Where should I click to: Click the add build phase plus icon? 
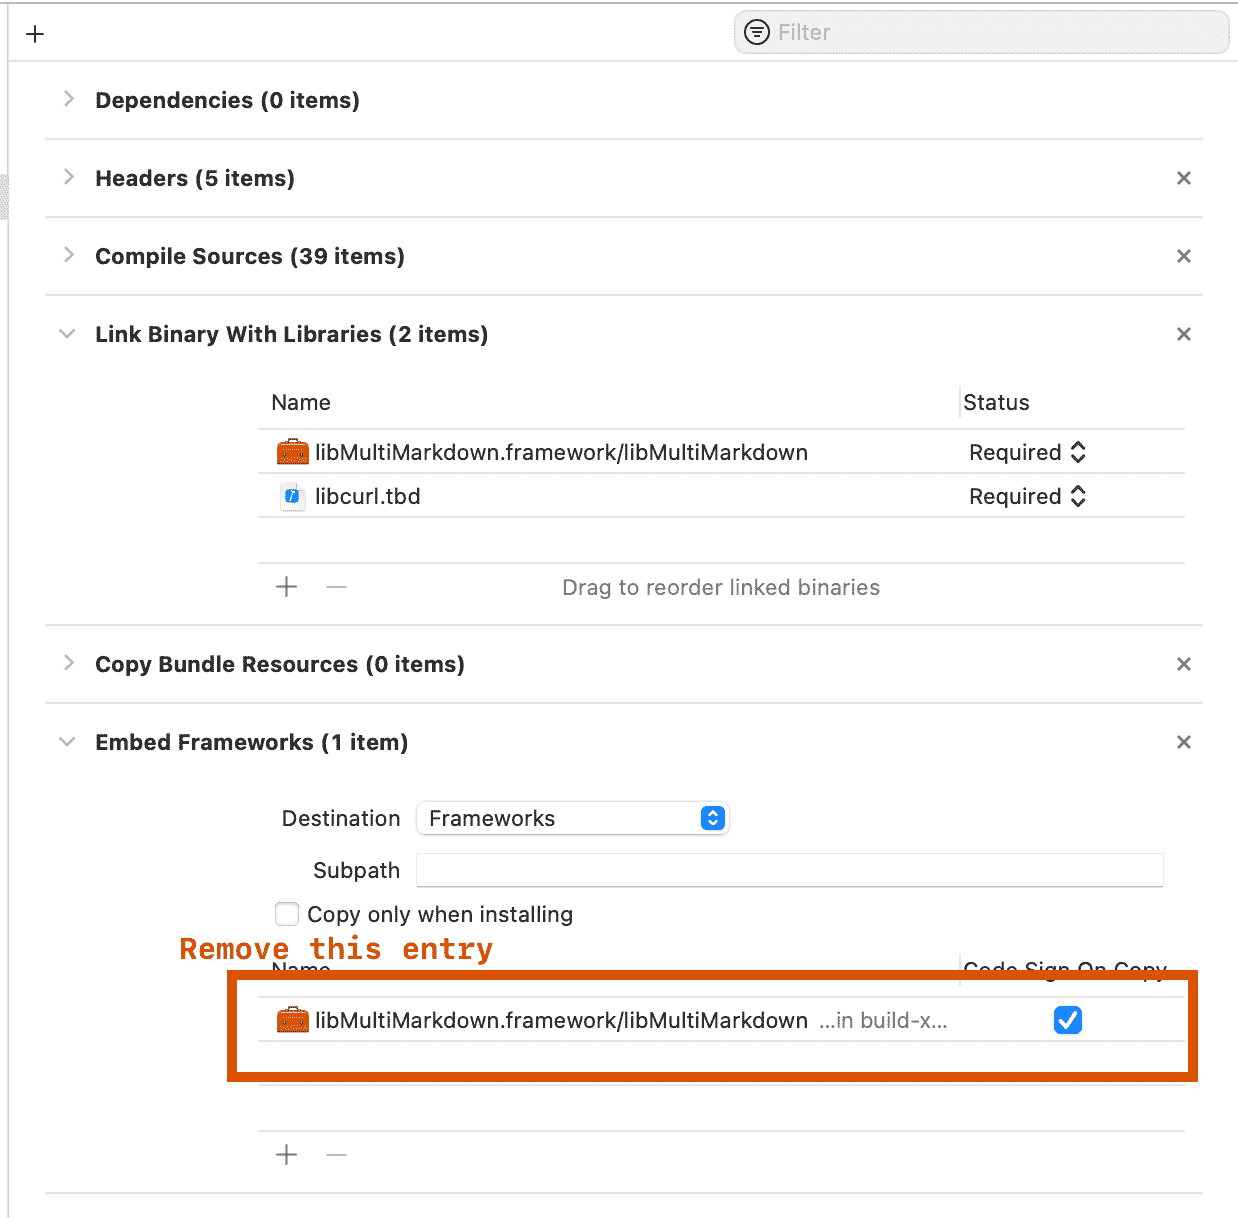(35, 34)
